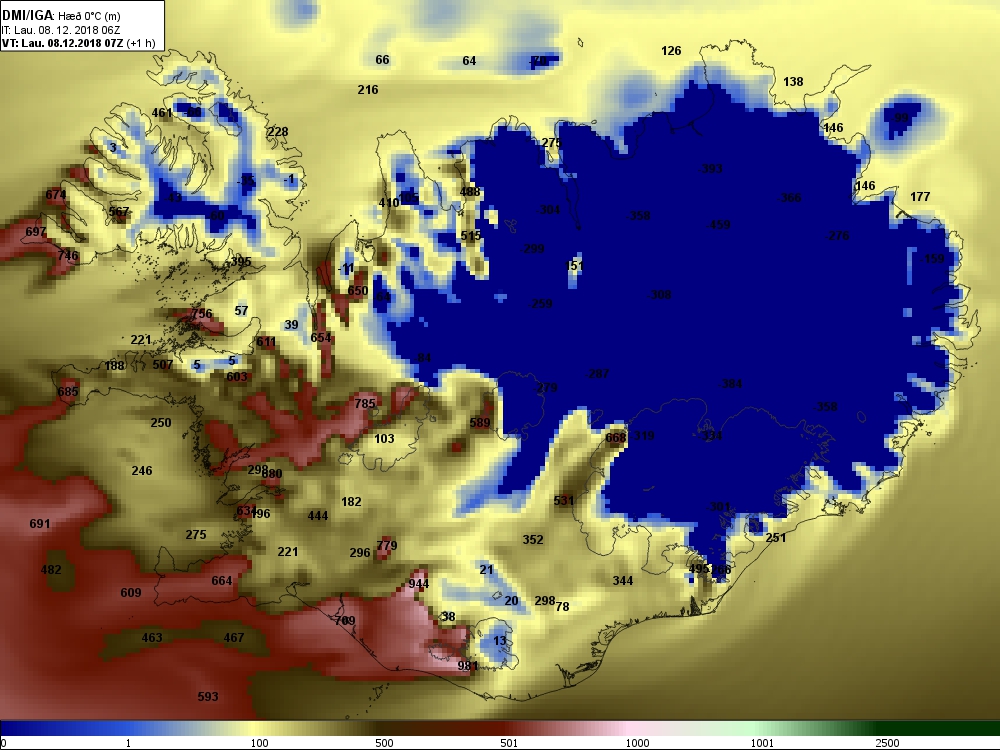1000x750 pixels.
Task: Click the value 593 on the map
Action: (x=208, y=696)
